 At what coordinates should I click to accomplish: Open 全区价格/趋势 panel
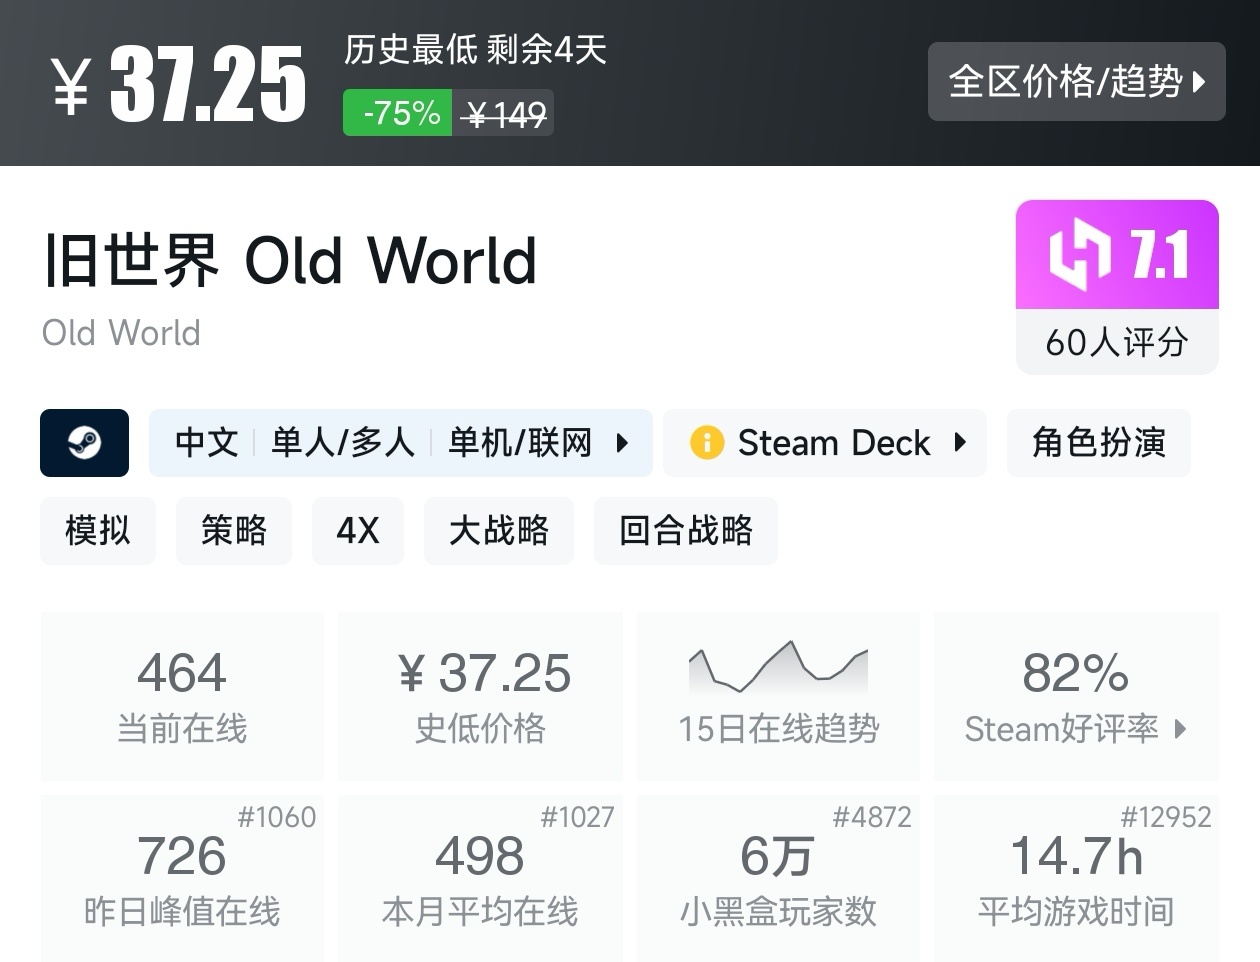coord(1076,82)
